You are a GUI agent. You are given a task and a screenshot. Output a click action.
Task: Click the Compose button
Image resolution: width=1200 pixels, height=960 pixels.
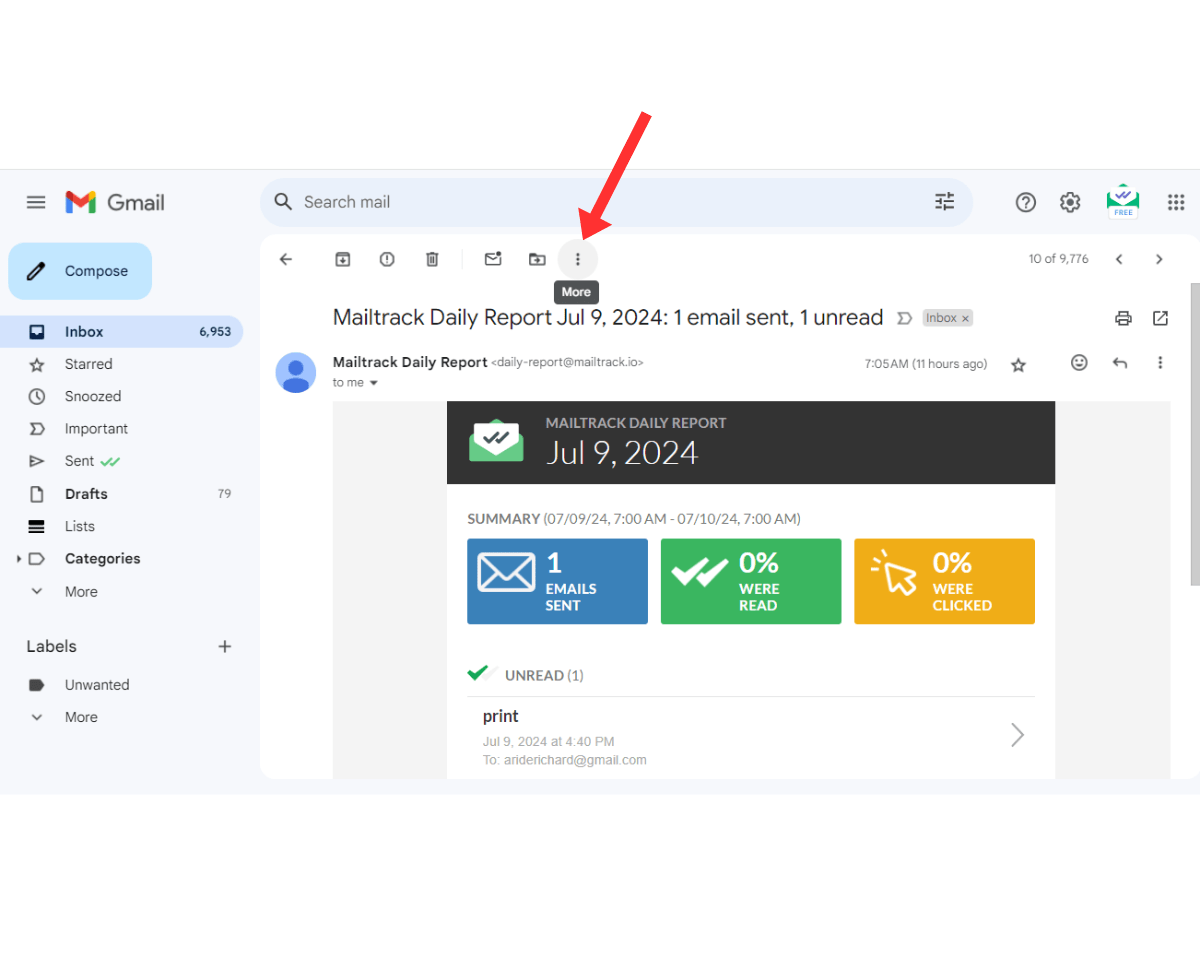(x=80, y=271)
